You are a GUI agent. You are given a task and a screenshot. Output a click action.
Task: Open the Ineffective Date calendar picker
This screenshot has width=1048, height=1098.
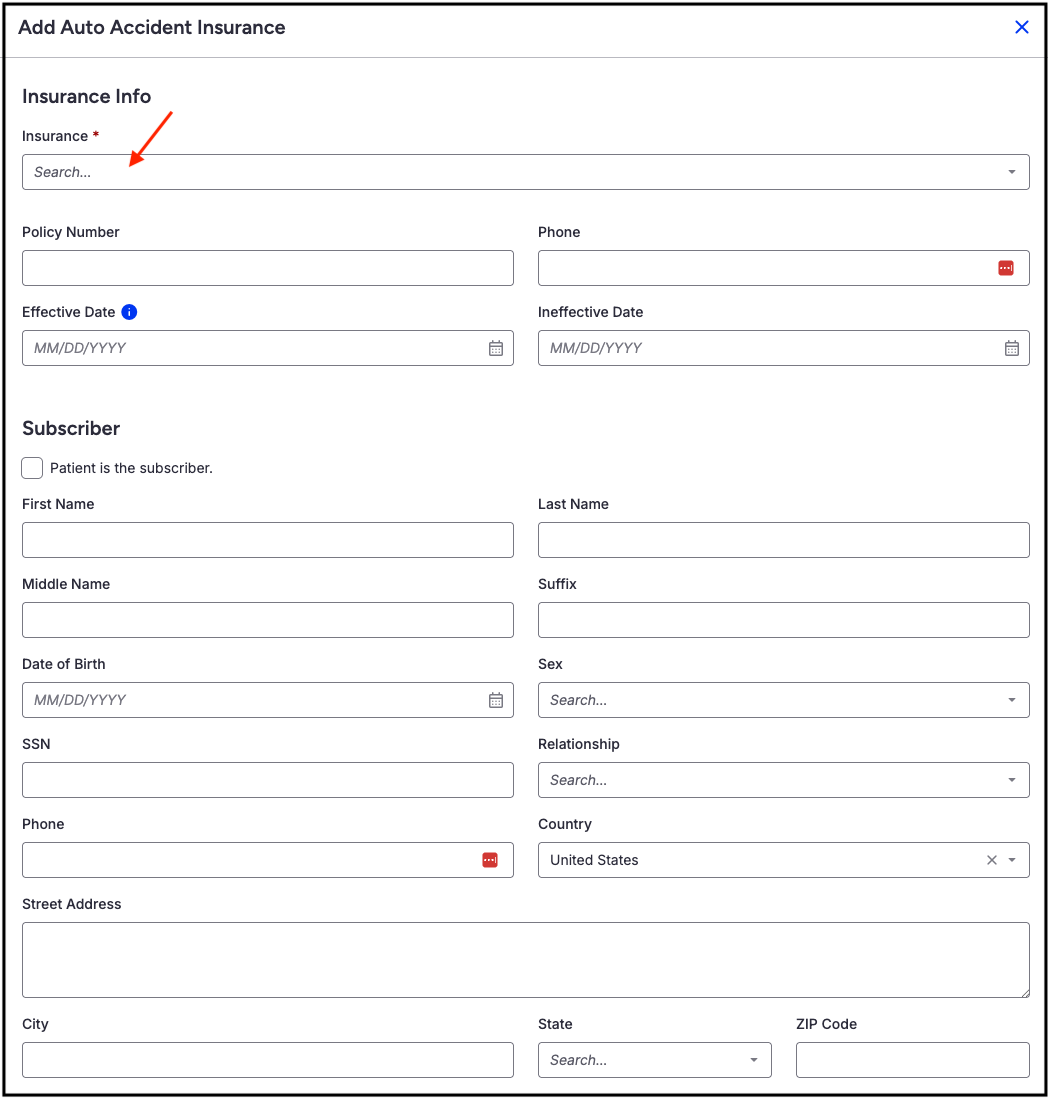(1012, 348)
